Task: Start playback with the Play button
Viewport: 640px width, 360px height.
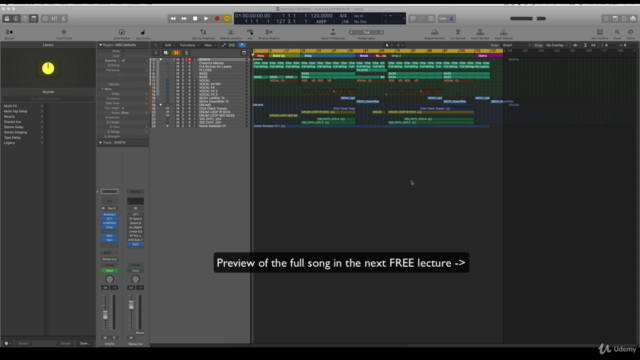Action: pos(206,18)
